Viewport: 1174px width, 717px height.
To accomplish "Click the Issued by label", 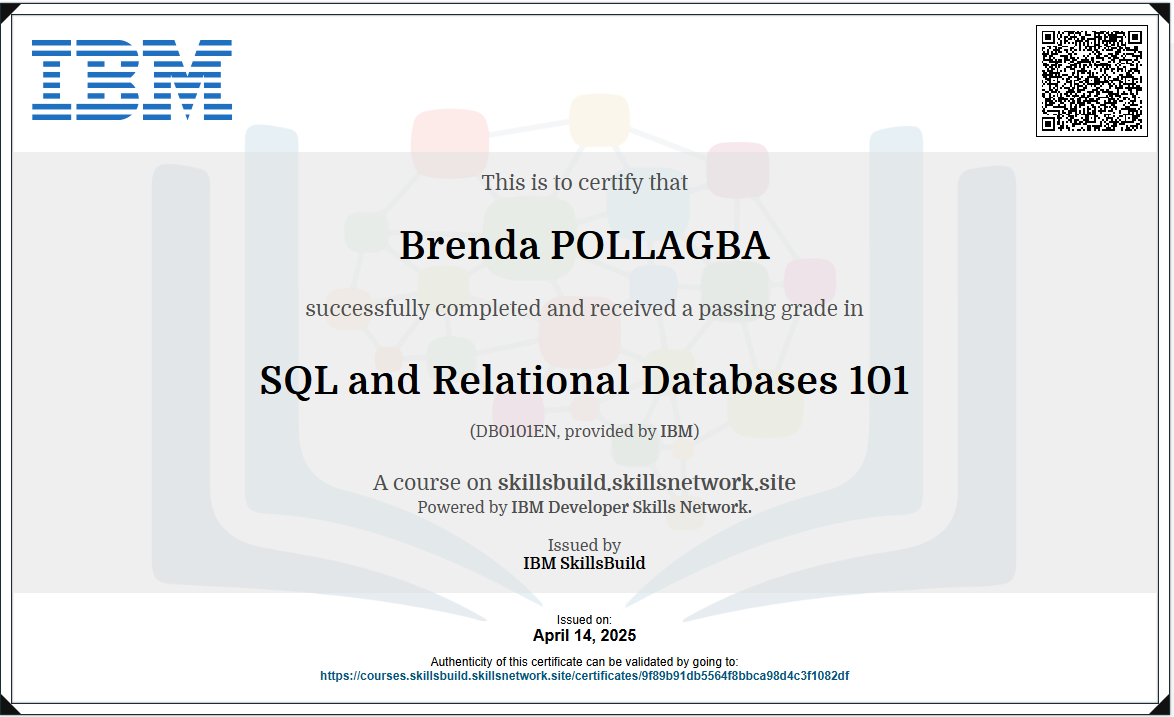I will 584,545.
